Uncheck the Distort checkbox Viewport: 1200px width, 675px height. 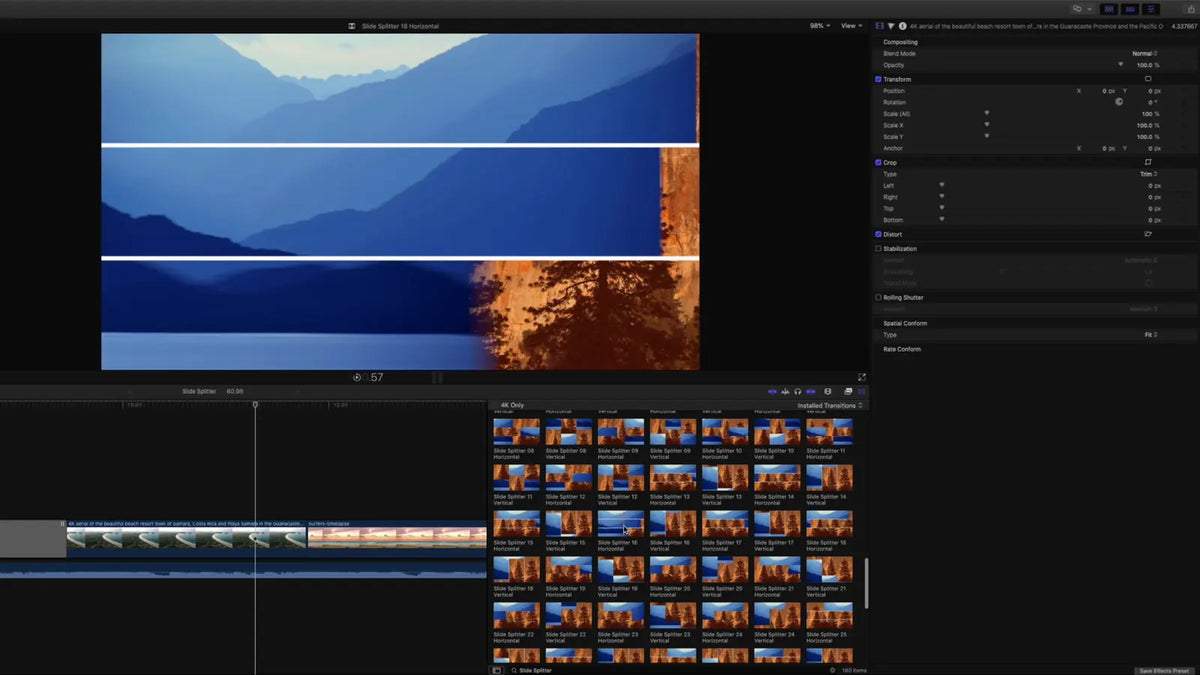(878, 234)
